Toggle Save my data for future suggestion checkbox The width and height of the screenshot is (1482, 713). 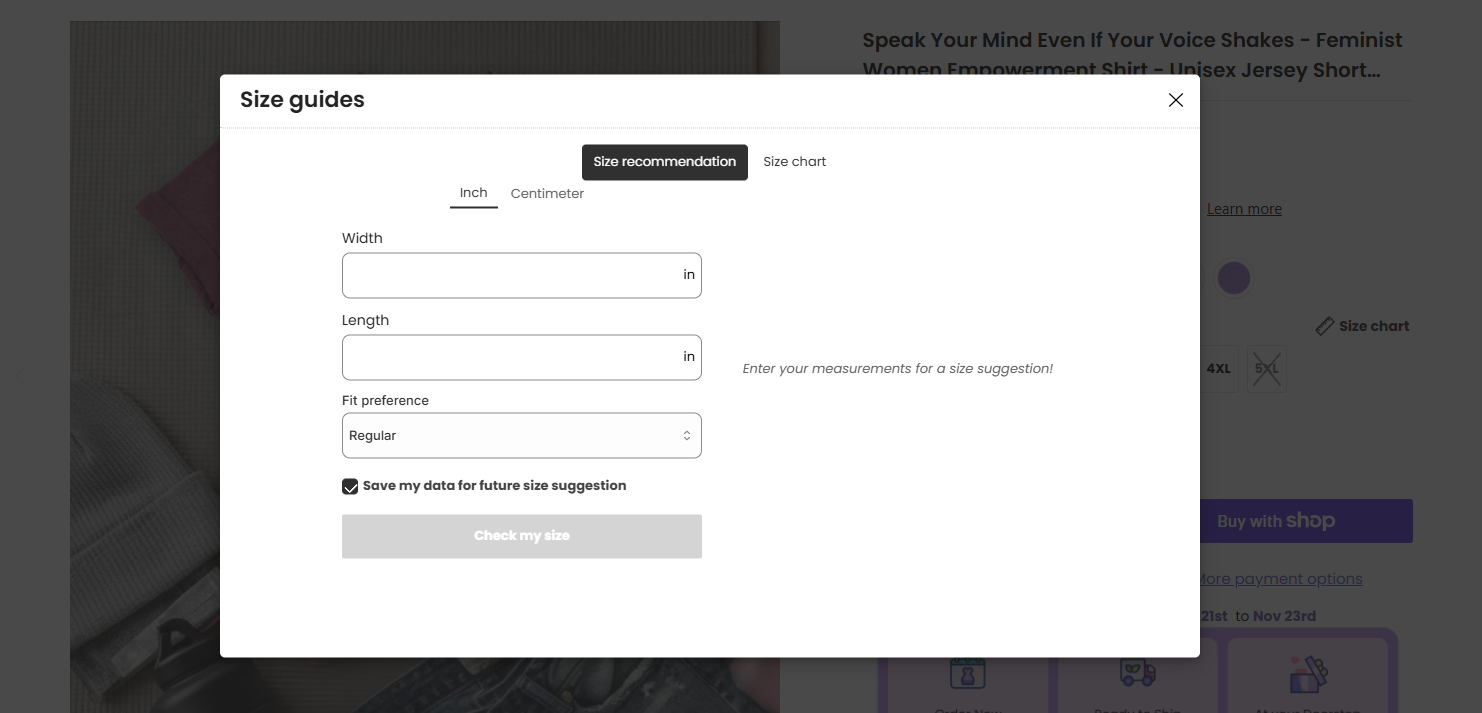pyautogui.click(x=350, y=486)
